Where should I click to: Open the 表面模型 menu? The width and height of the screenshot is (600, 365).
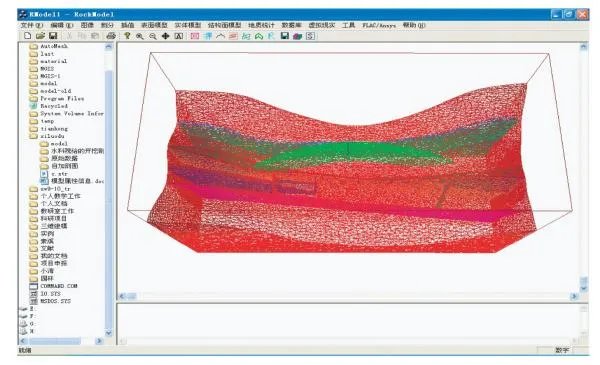154,25
